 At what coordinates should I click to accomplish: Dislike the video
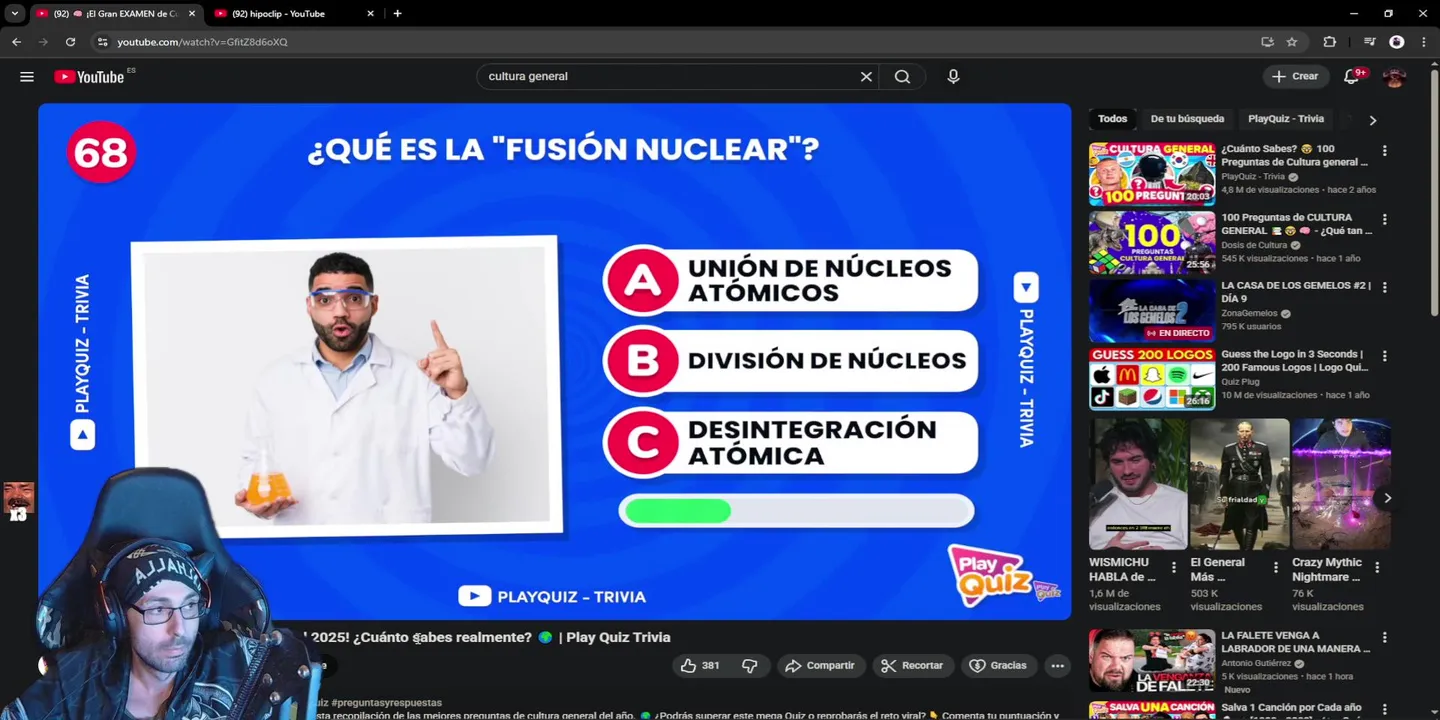[x=750, y=666]
